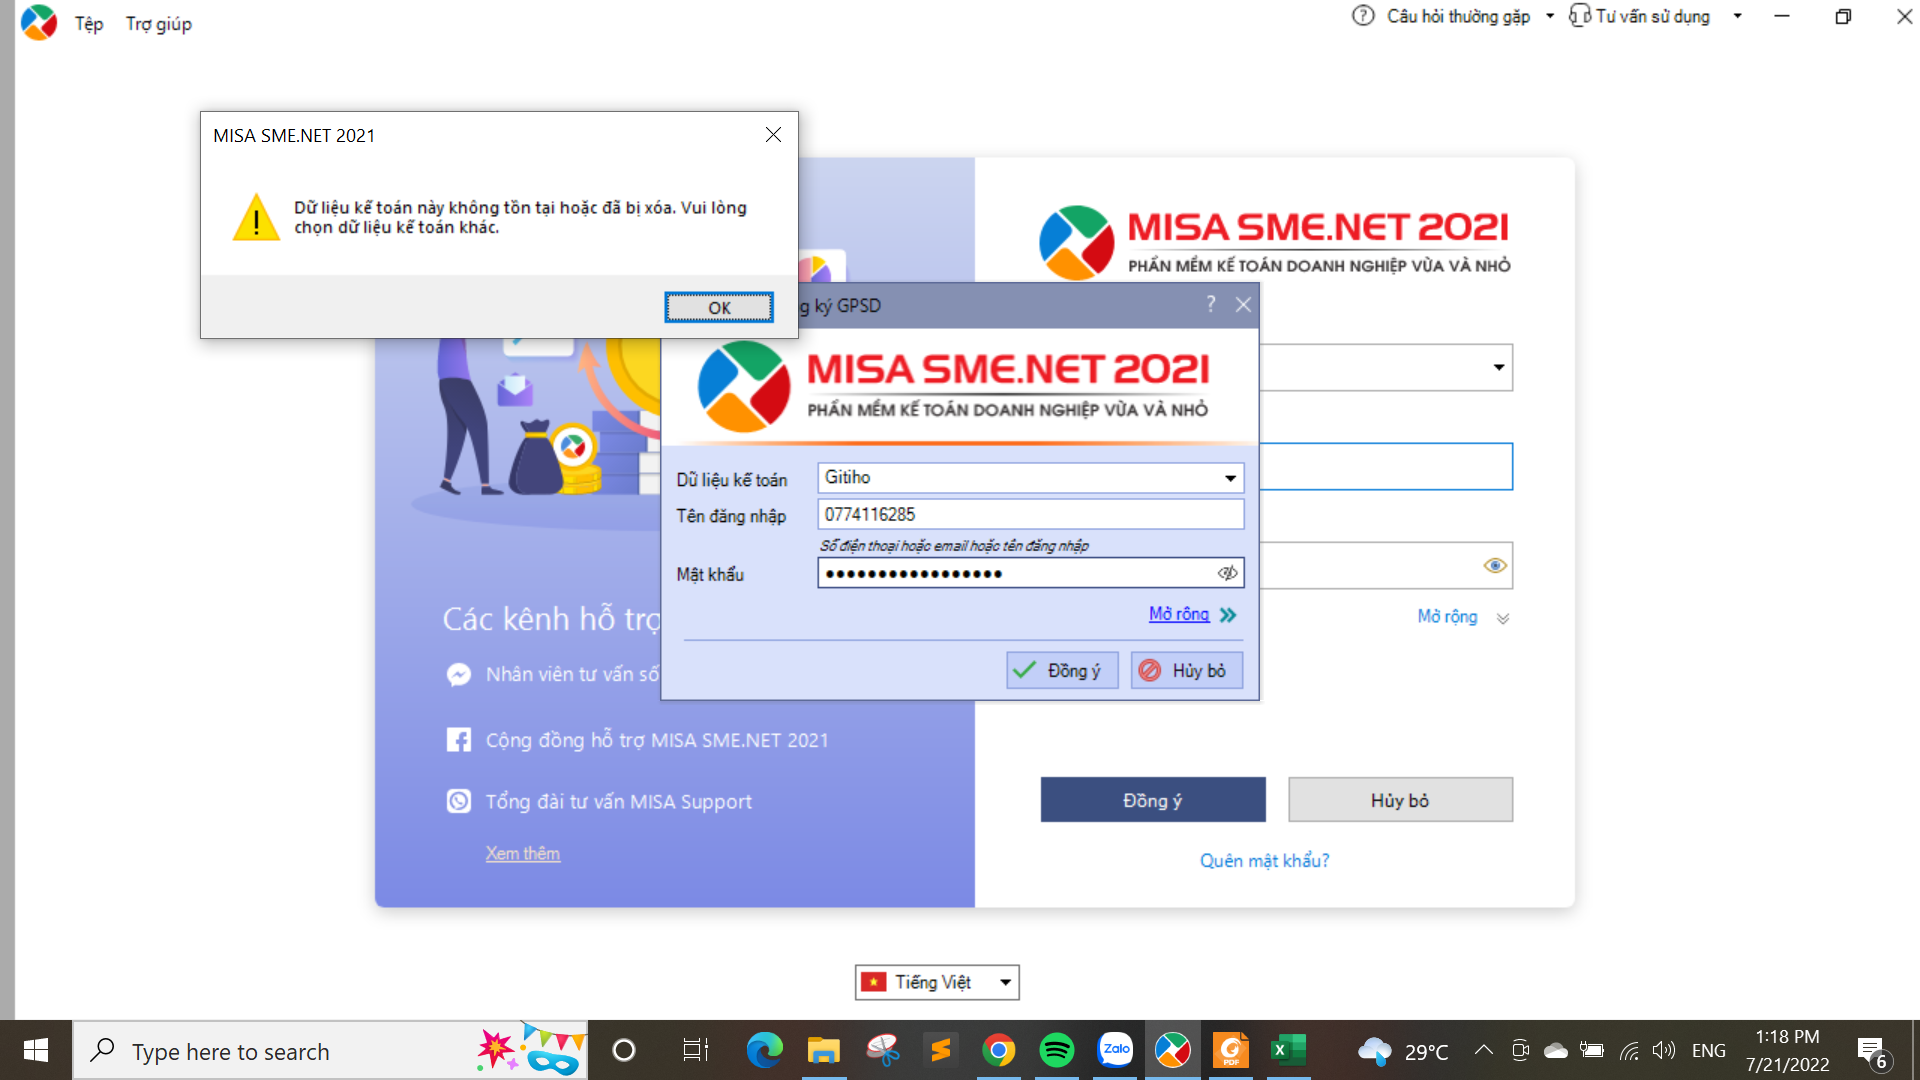
Task: Launch Microsoft Edge from taskbar
Action: click(765, 1050)
